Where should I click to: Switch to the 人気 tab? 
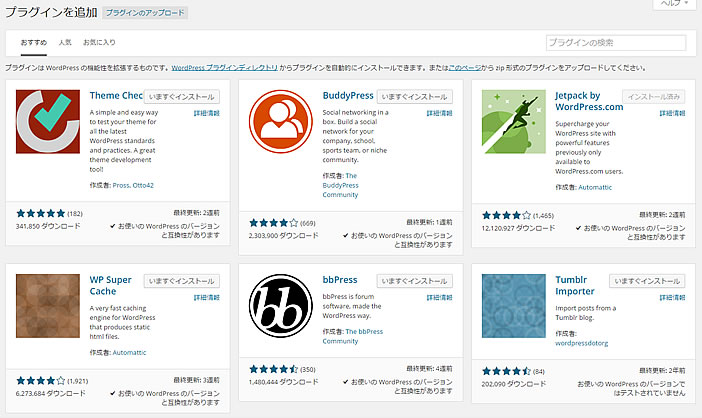pos(65,43)
